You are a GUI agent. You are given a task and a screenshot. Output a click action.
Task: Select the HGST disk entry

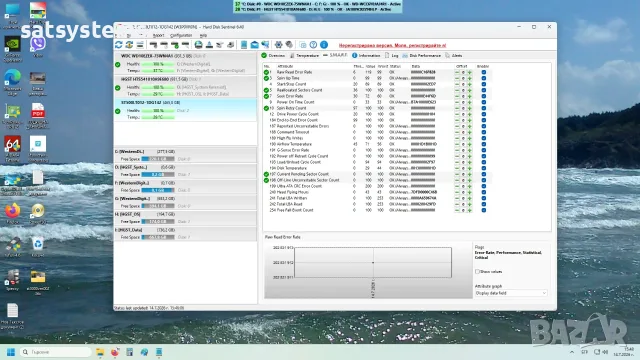pyautogui.click(x=186, y=87)
